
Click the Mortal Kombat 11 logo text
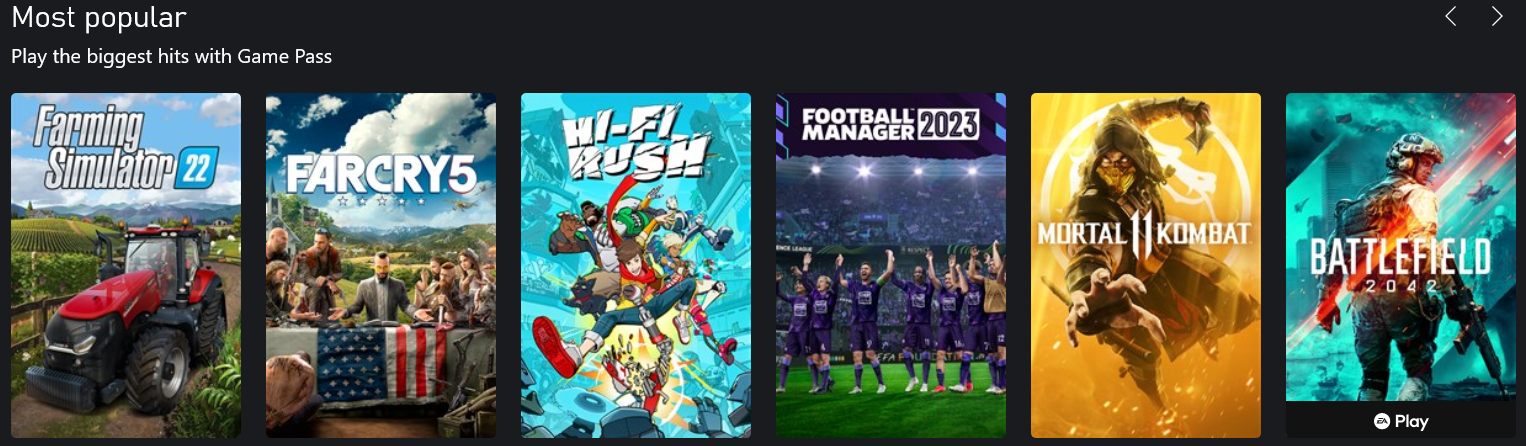(1144, 234)
